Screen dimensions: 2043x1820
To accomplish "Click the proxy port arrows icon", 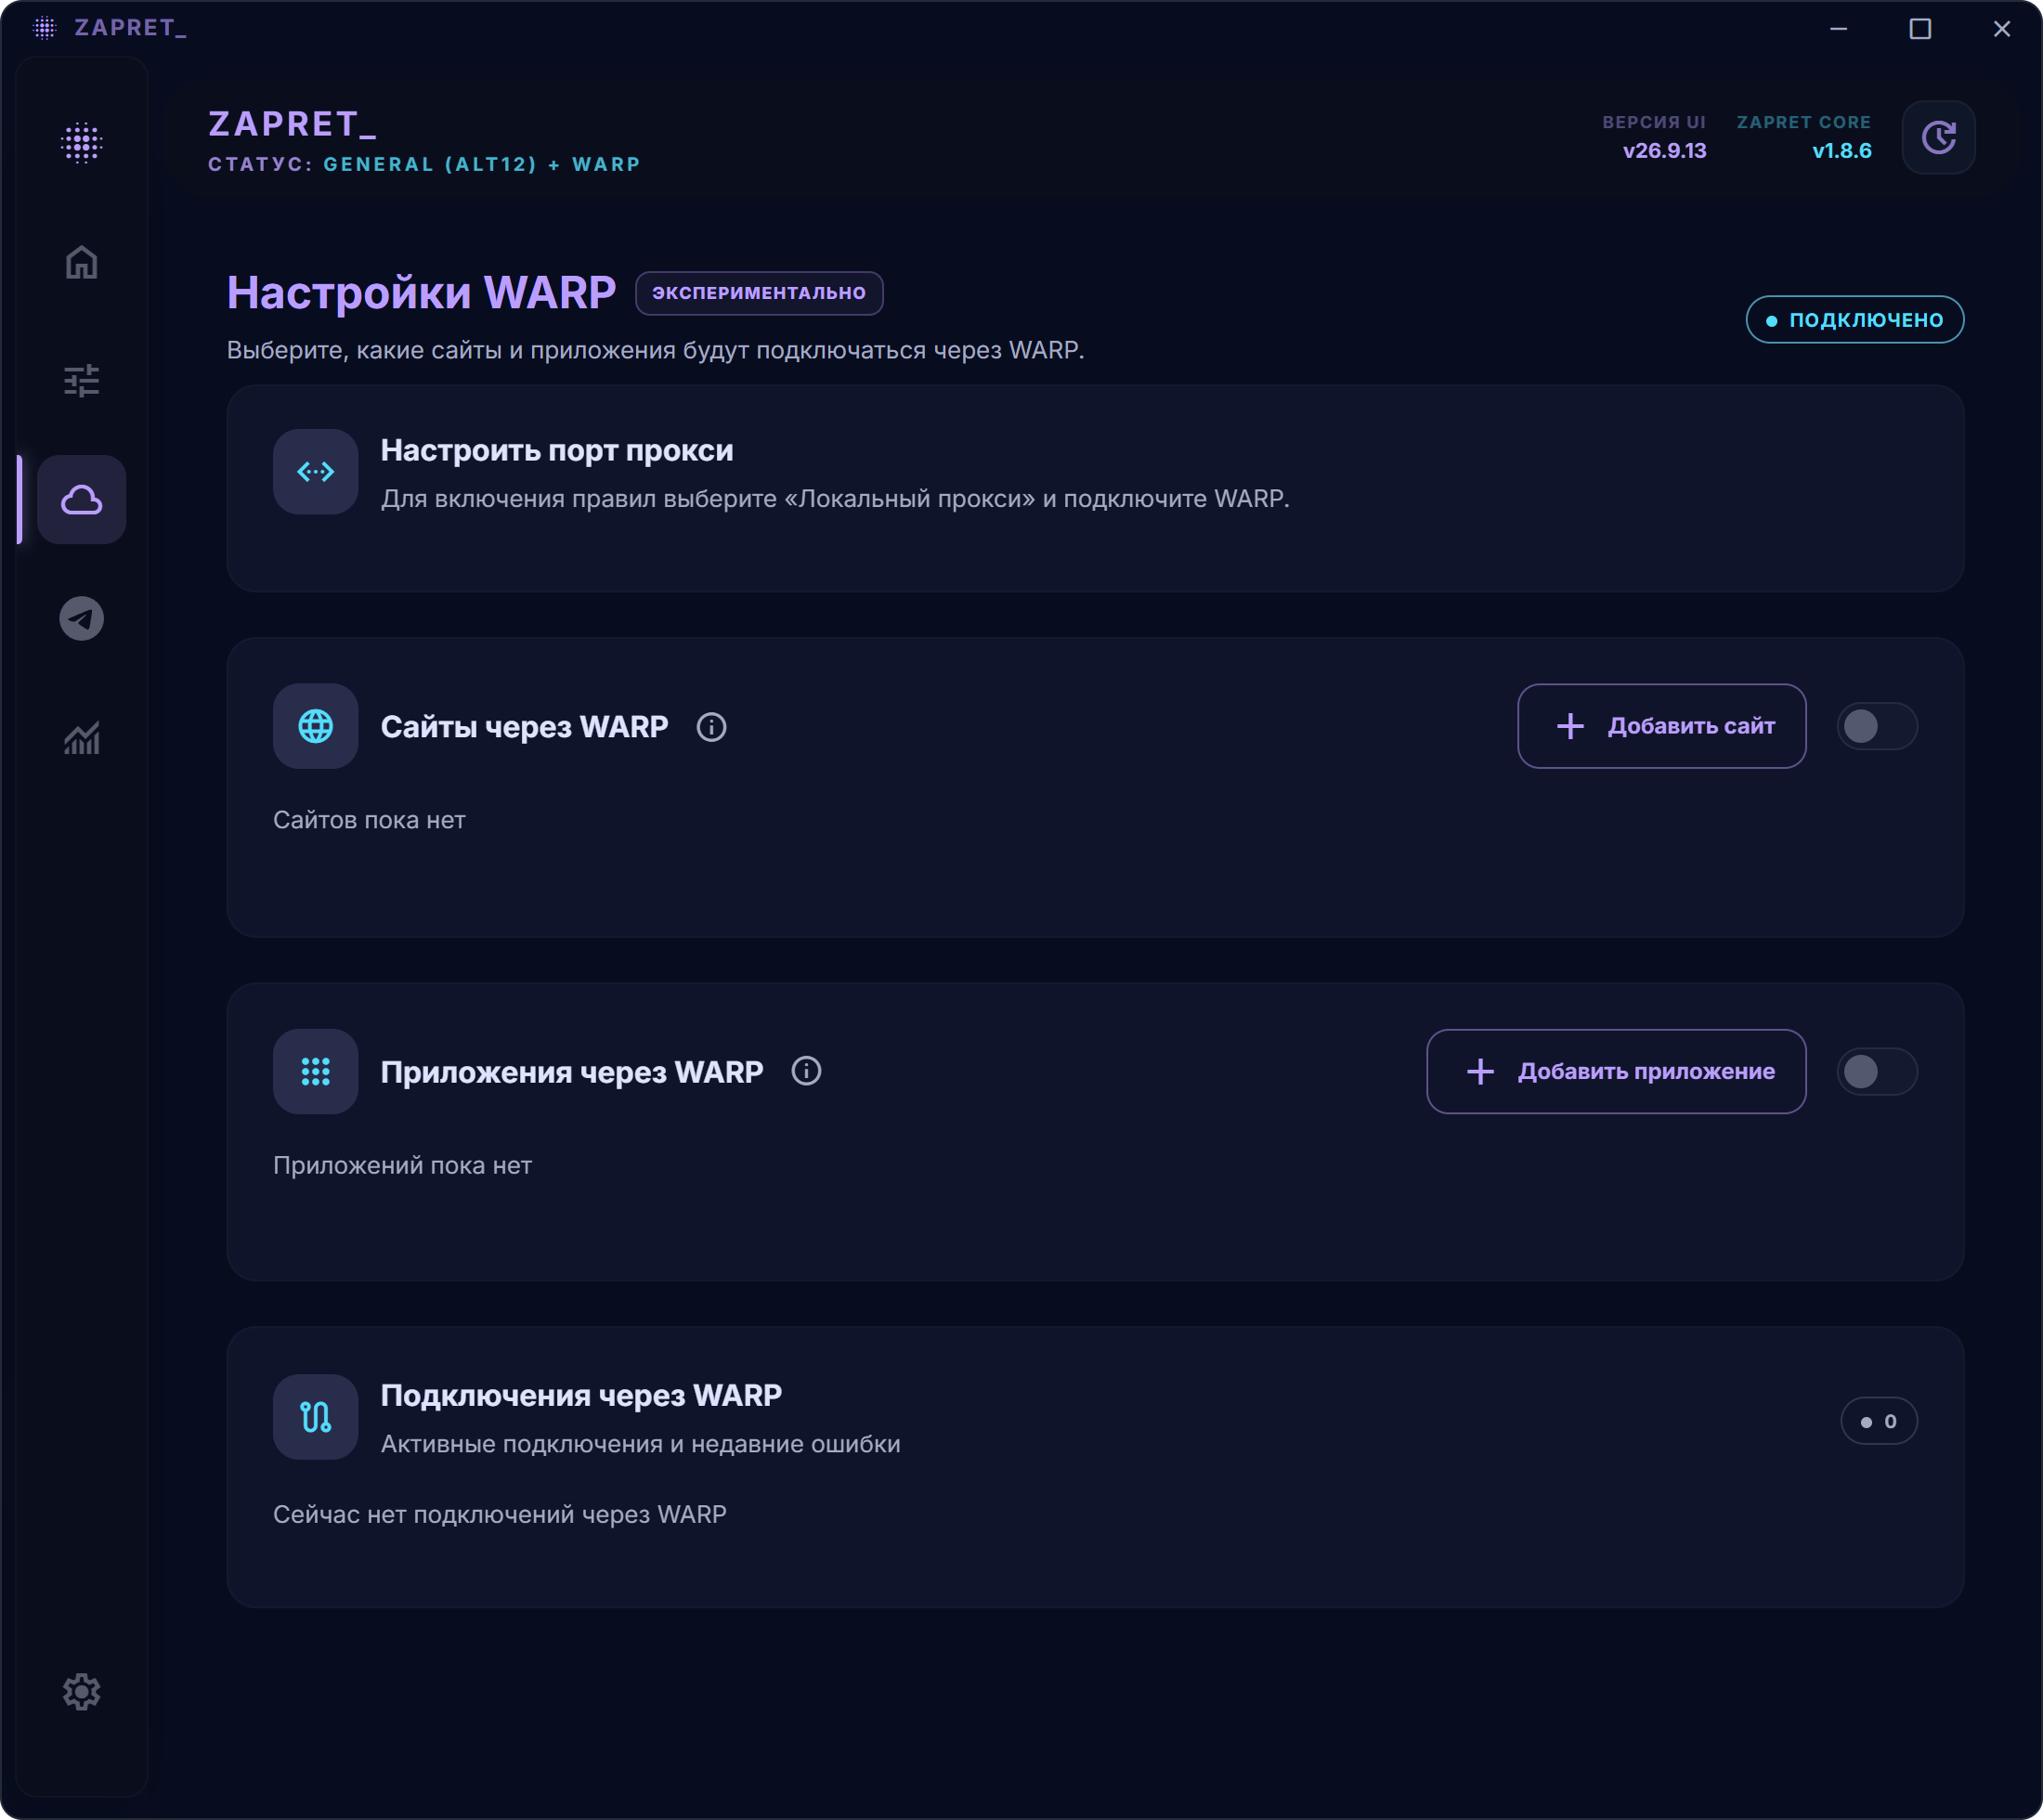I will click(315, 471).
